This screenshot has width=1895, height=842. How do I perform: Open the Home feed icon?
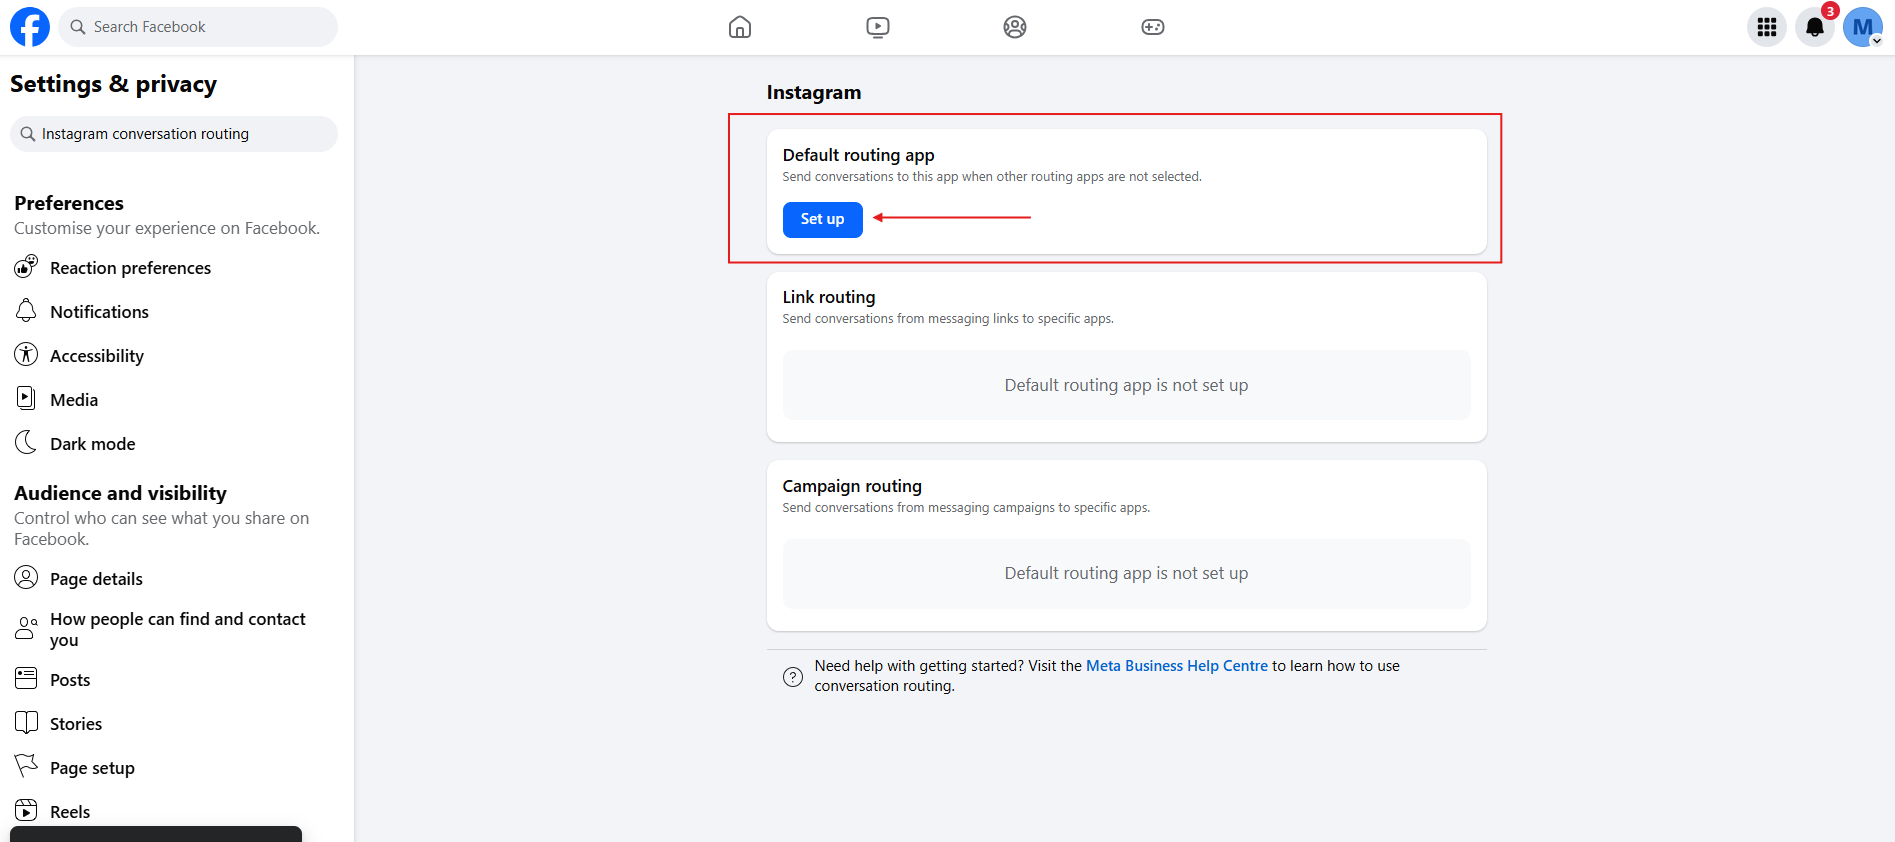point(739,27)
